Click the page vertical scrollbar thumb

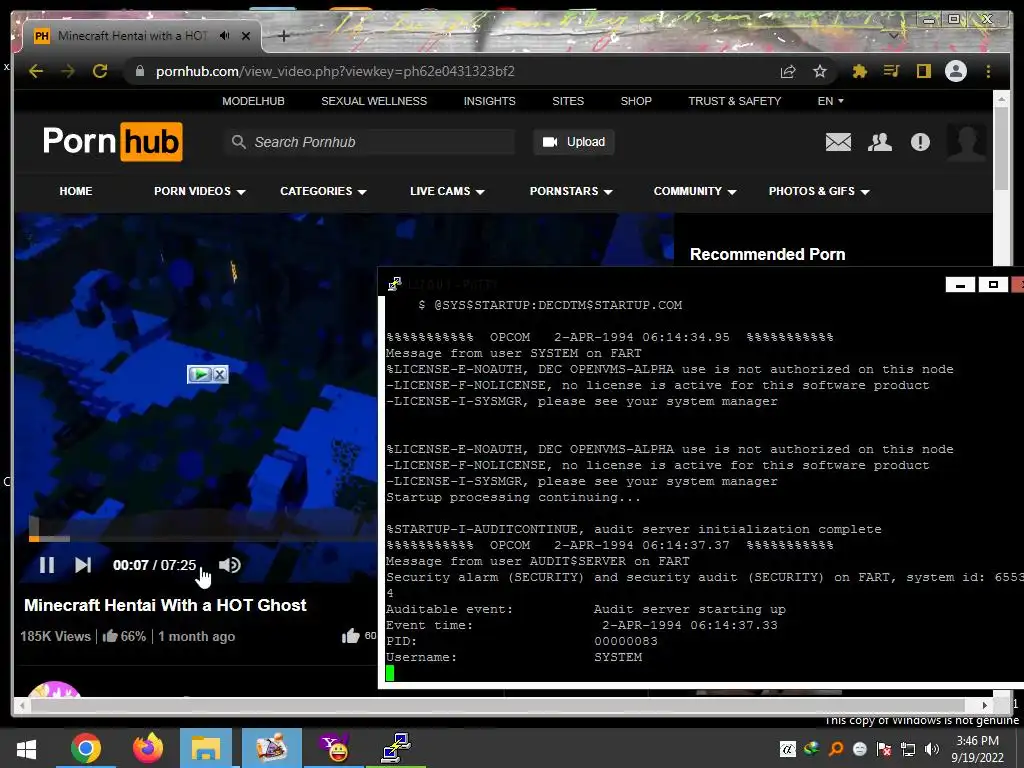(1001, 148)
